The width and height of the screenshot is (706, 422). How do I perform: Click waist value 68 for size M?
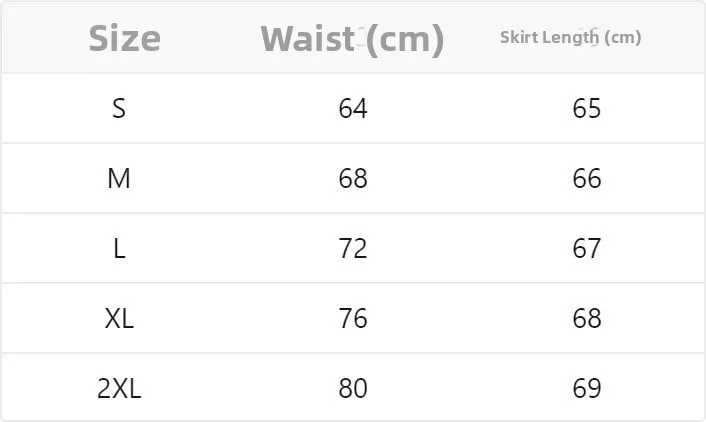click(x=353, y=178)
